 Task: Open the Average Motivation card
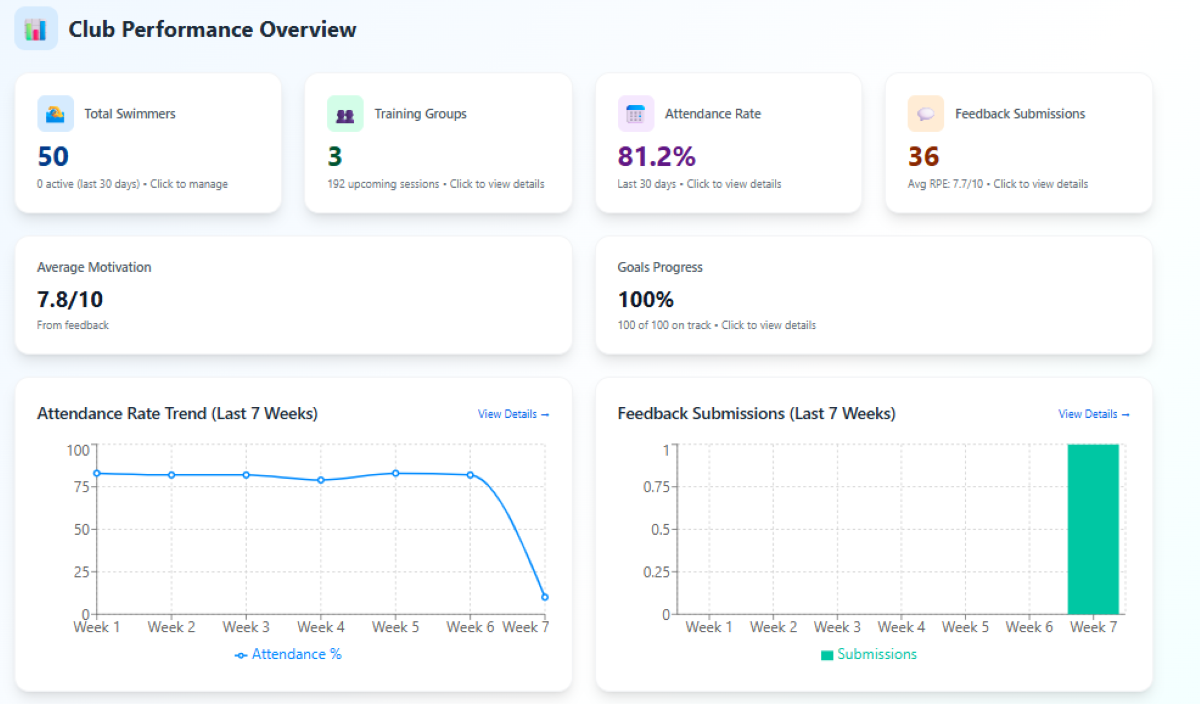click(293, 295)
